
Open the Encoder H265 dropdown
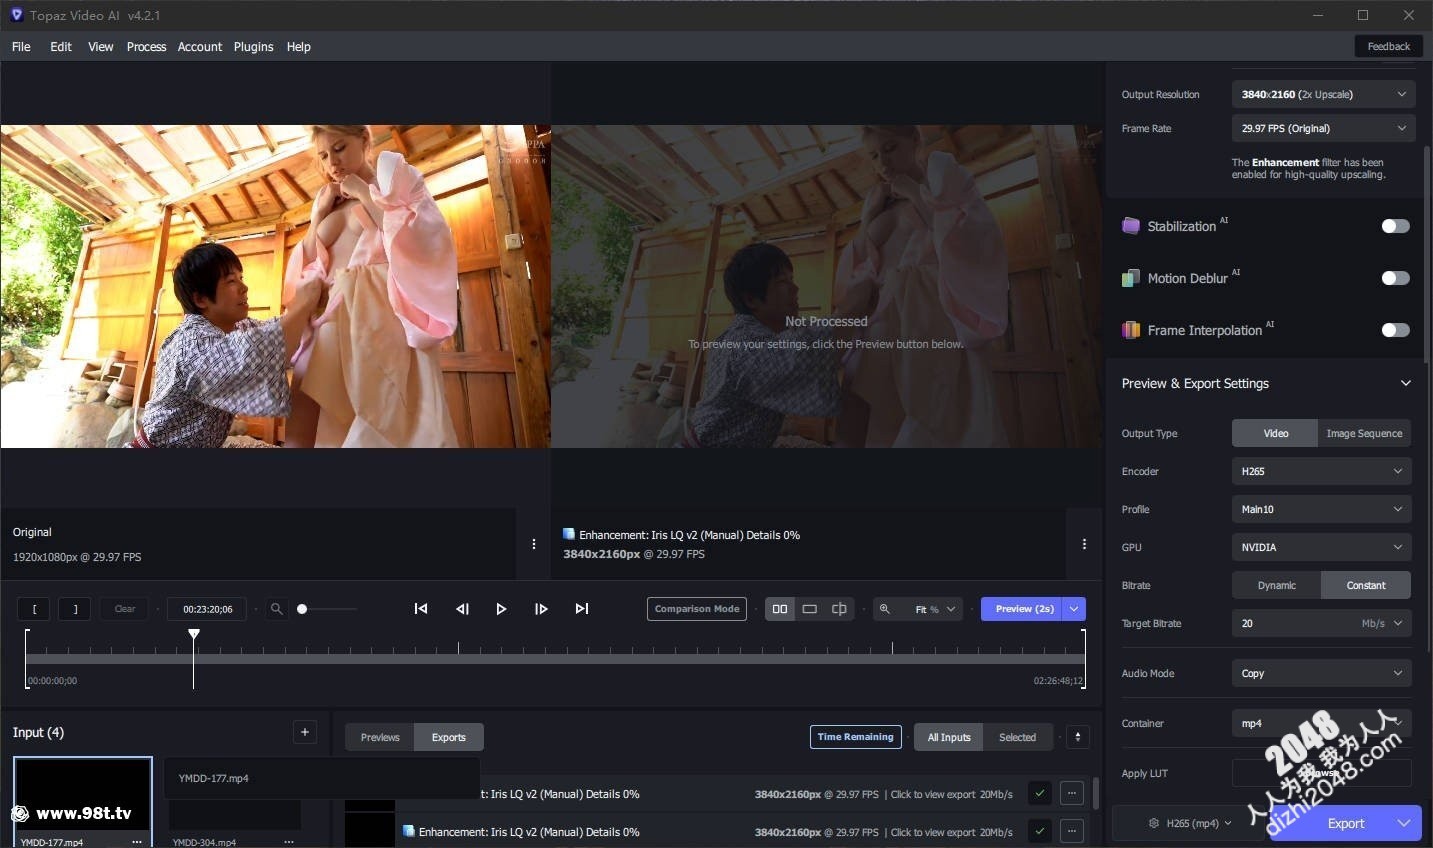(x=1321, y=471)
